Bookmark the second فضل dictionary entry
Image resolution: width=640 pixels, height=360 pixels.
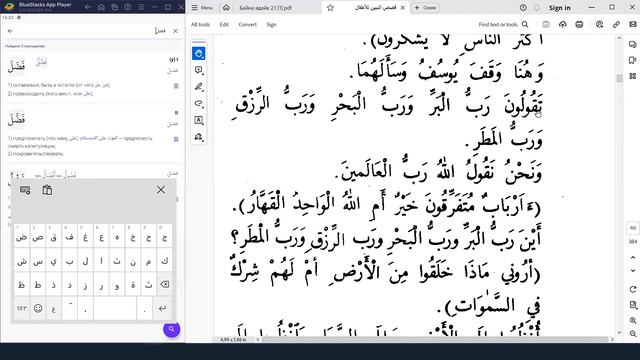176,139
